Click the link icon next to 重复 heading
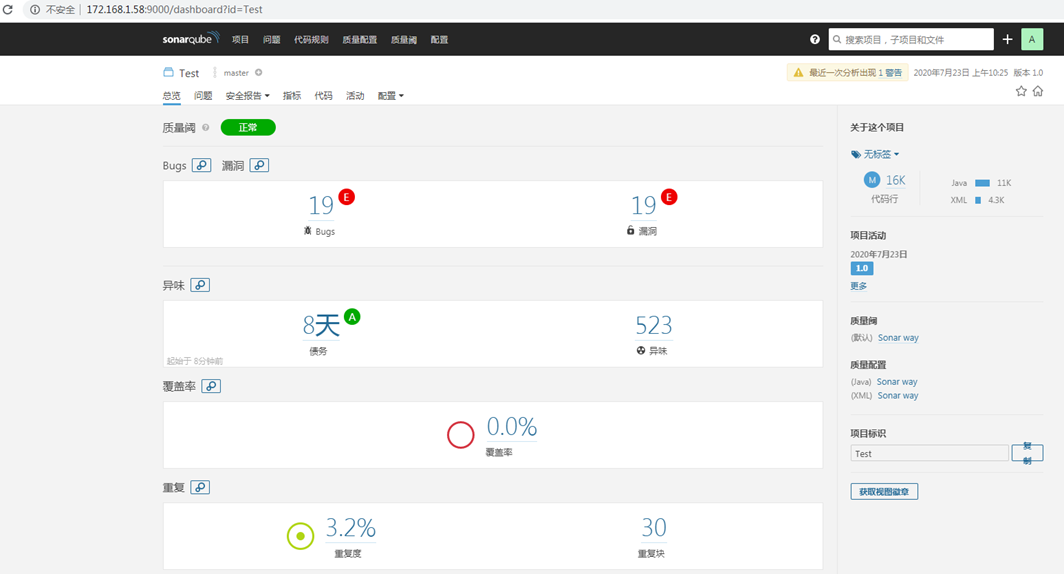Screen dimensions: 1064x574 coord(200,487)
